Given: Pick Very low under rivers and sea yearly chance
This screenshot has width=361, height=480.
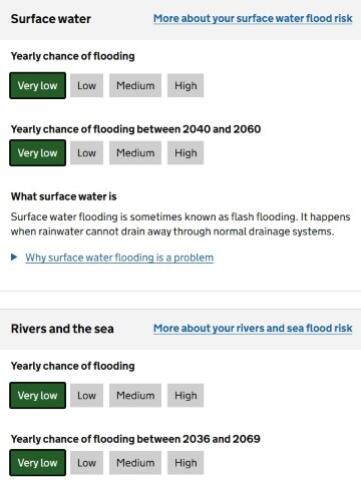Looking at the screenshot, I should pyautogui.click(x=38, y=396).
